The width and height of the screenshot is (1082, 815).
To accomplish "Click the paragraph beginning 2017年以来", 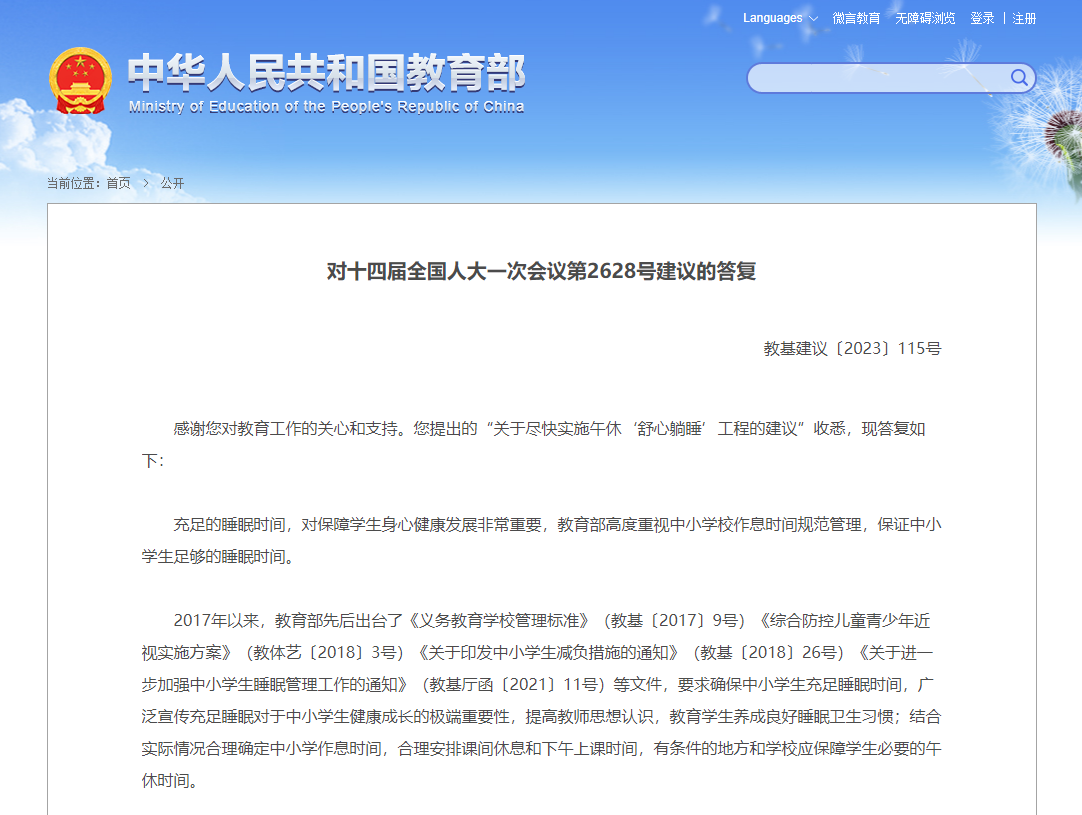I will click(542, 700).
